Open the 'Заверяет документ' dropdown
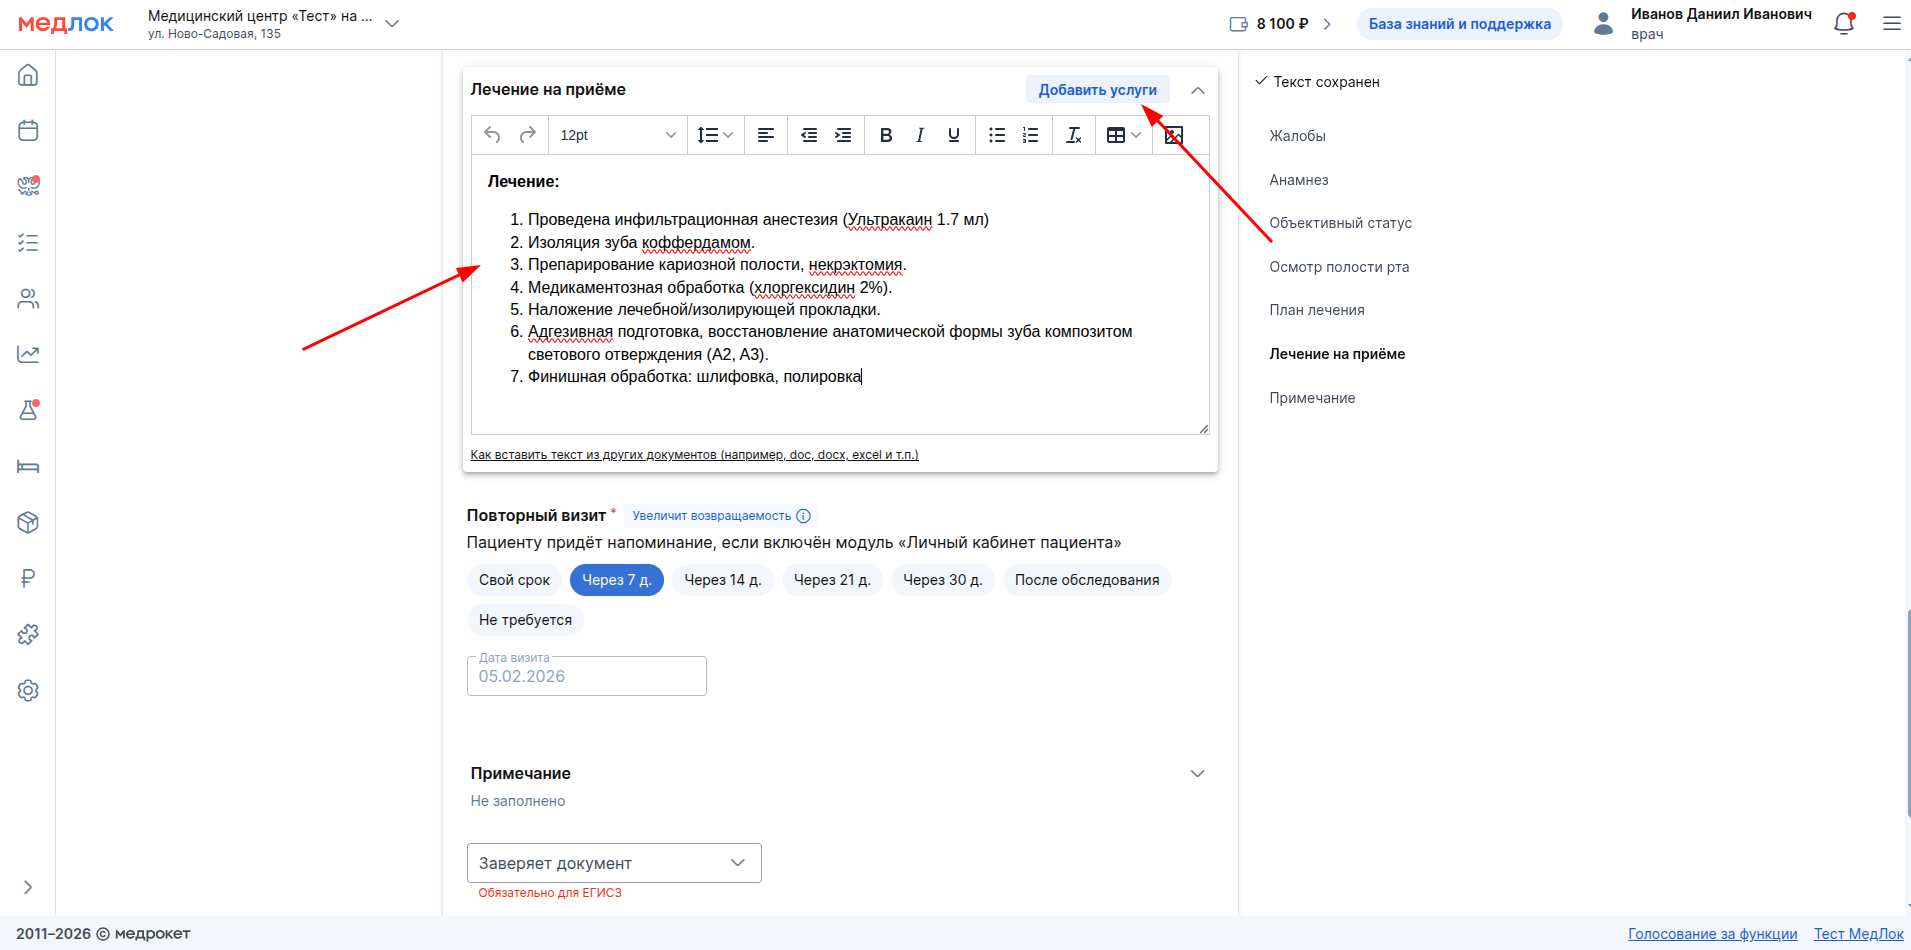The image size is (1911, 950). [613, 863]
